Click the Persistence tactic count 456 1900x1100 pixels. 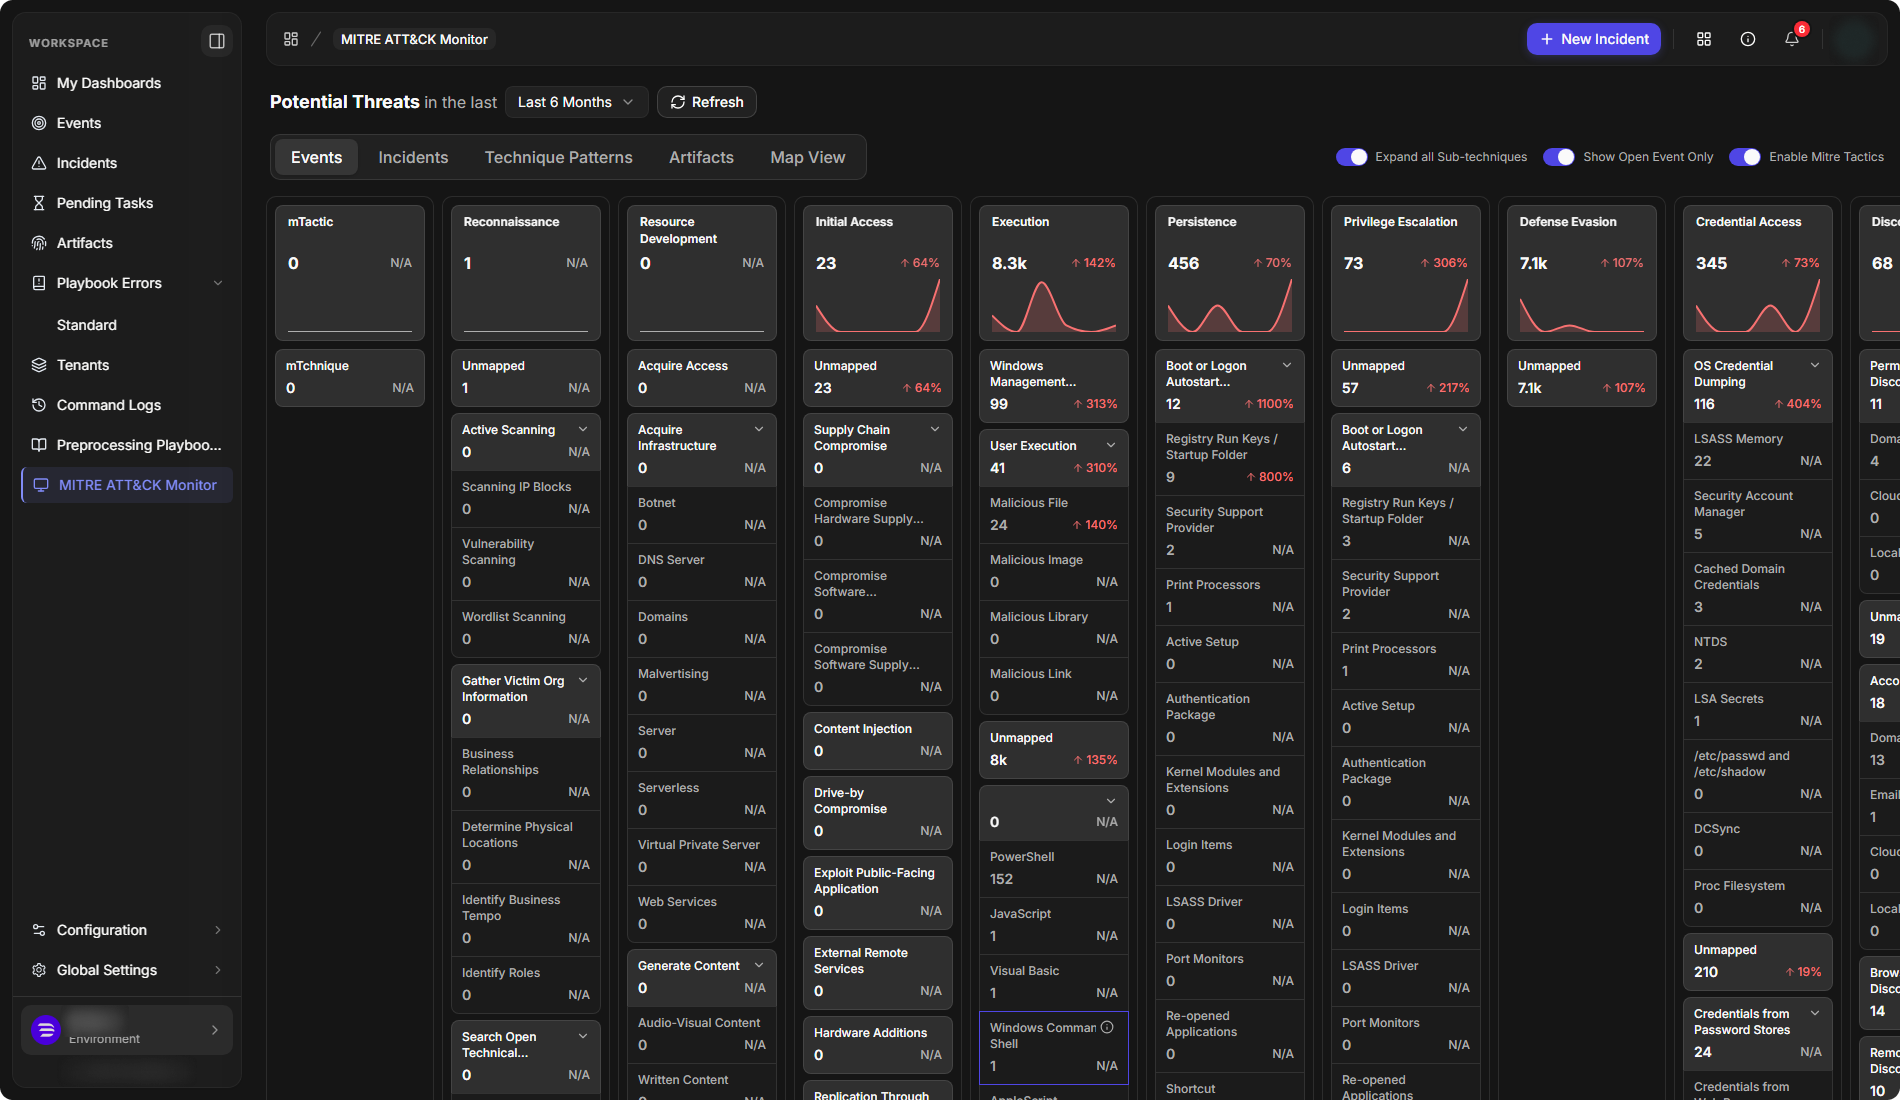pos(1183,263)
